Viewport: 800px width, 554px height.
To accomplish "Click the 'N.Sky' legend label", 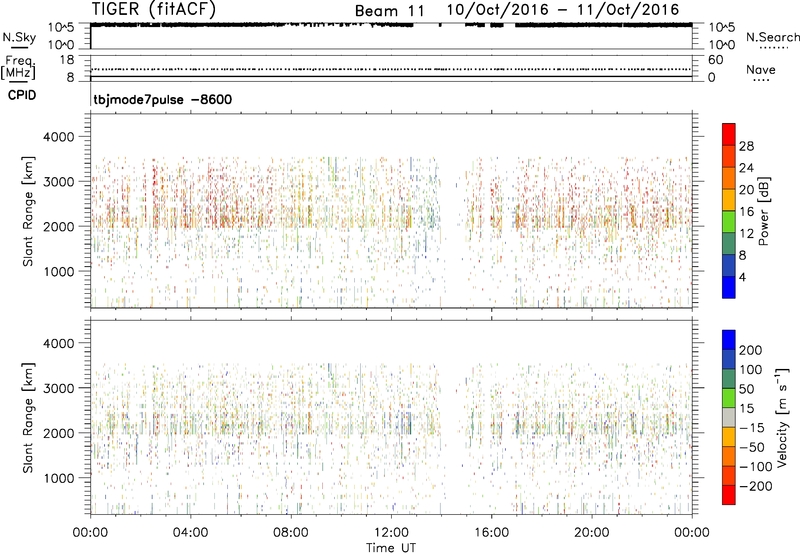I will tap(19, 37).
